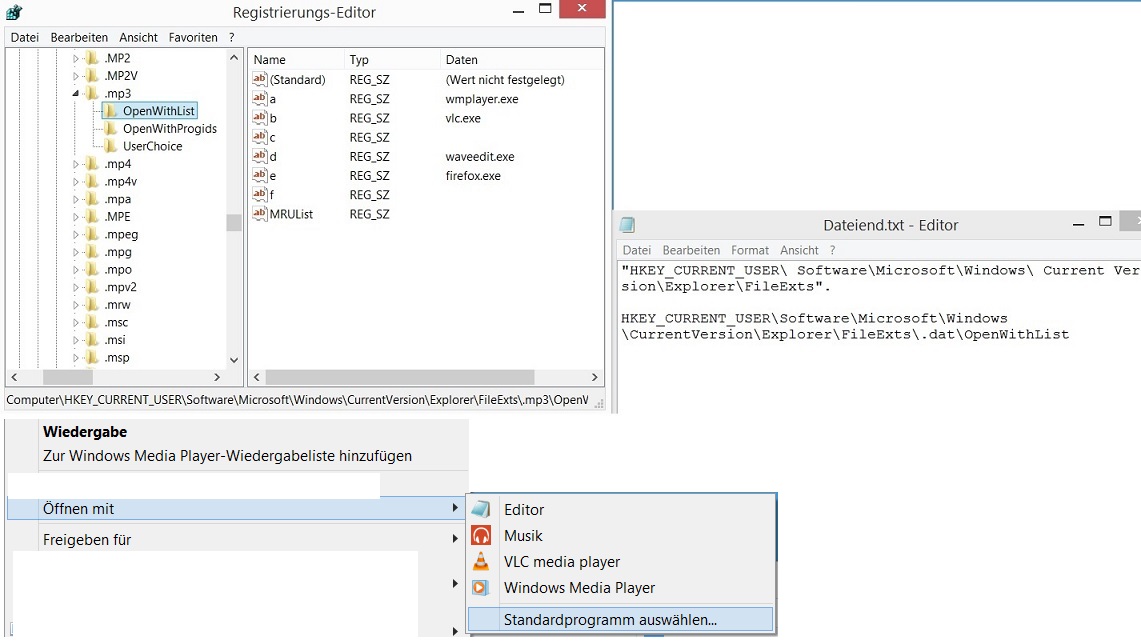Image resolution: width=1141 pixels, height=641 pixels.
Task: Click the OpenWithList folder icon
Action: (x=111, y=111)
